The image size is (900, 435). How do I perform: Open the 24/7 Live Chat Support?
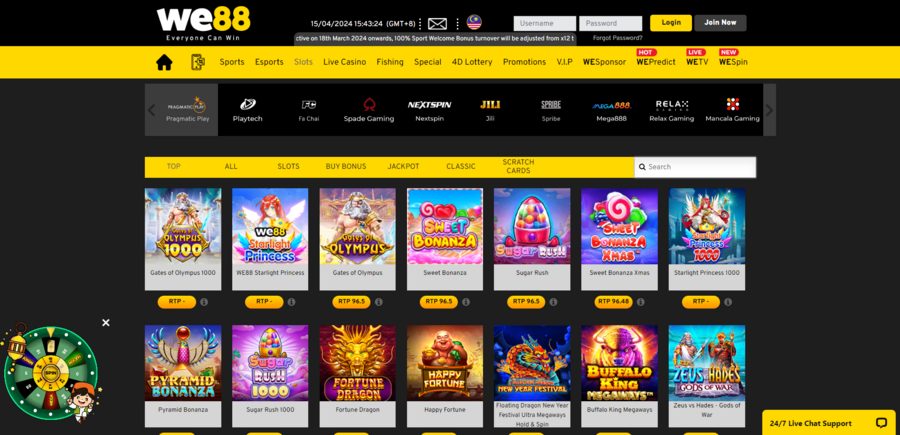[x=829, y=423]
